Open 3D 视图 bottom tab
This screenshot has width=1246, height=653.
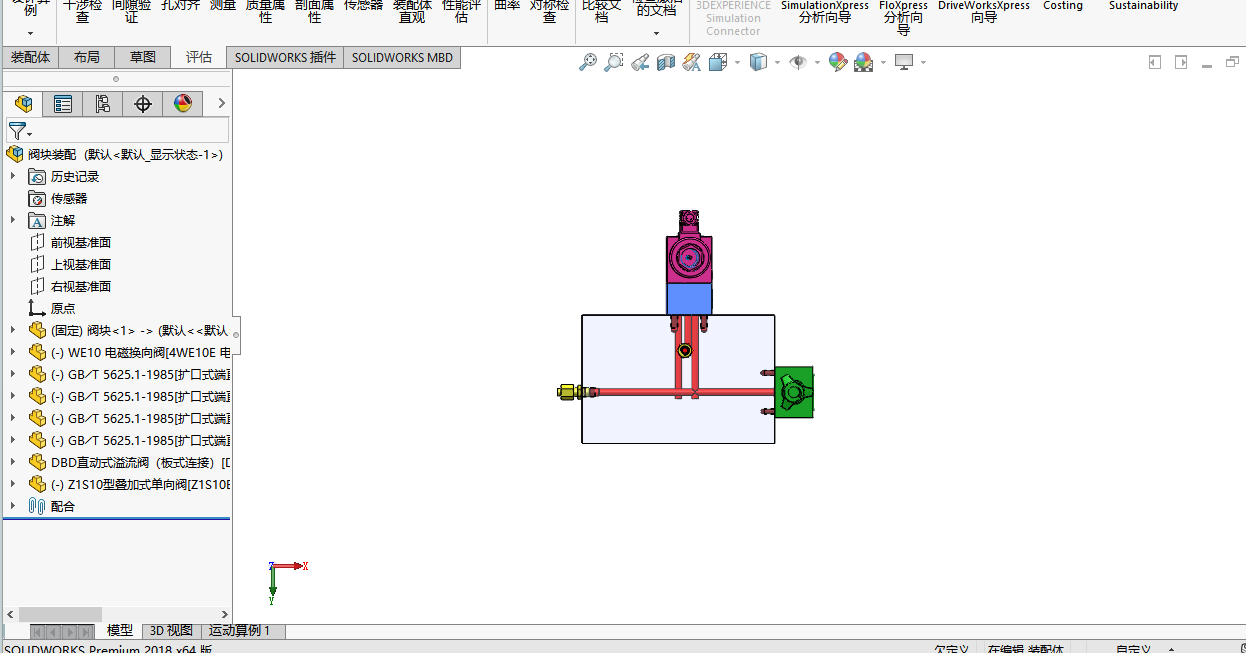(171, 630)
